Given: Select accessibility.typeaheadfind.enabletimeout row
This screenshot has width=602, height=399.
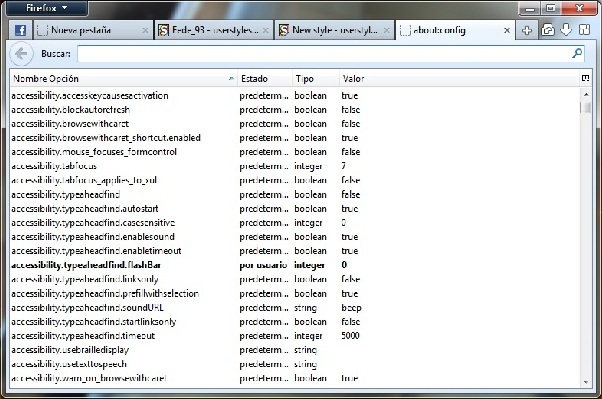Looking at the screenshot, I should pyautogui.click(x=295, y=251).
